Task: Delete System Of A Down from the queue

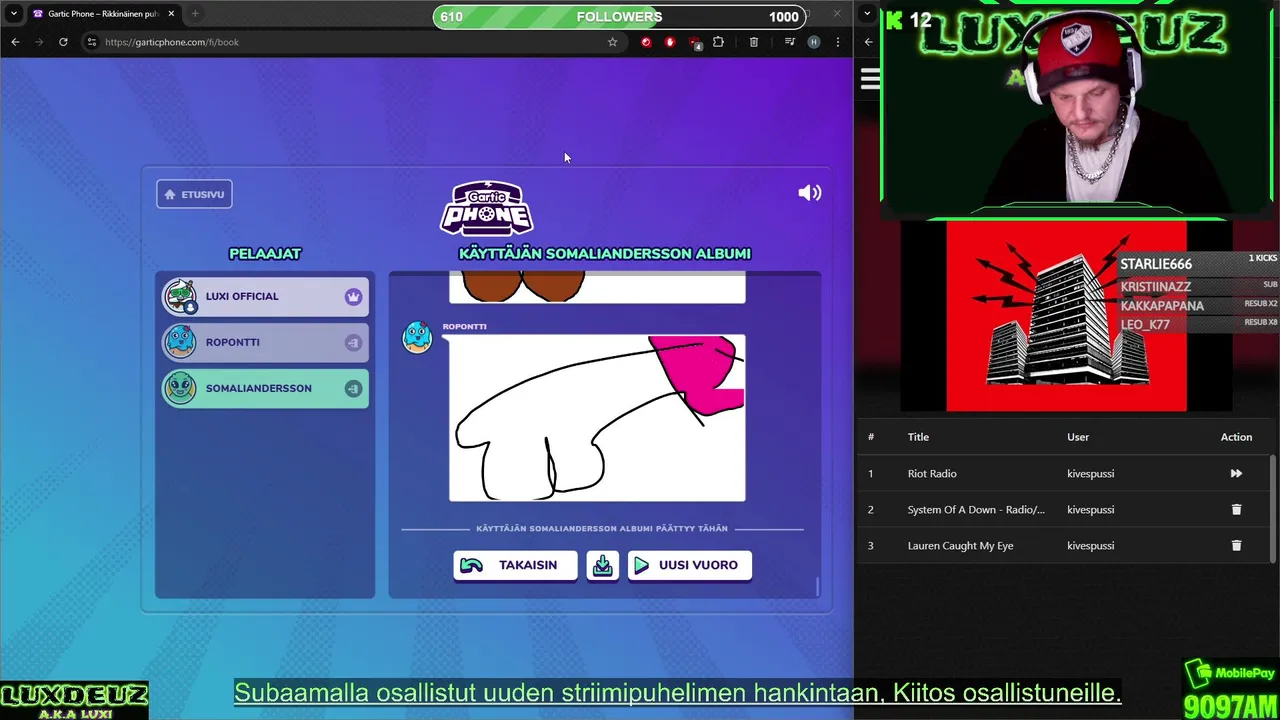Action: 1236,510
